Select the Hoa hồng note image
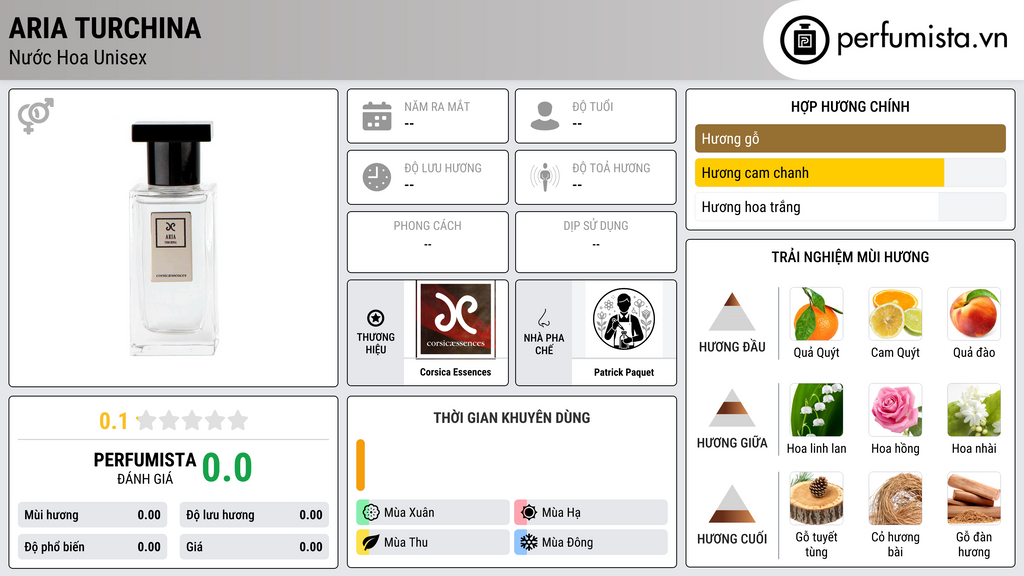1024x576 pixels. (x=895, y=409)
